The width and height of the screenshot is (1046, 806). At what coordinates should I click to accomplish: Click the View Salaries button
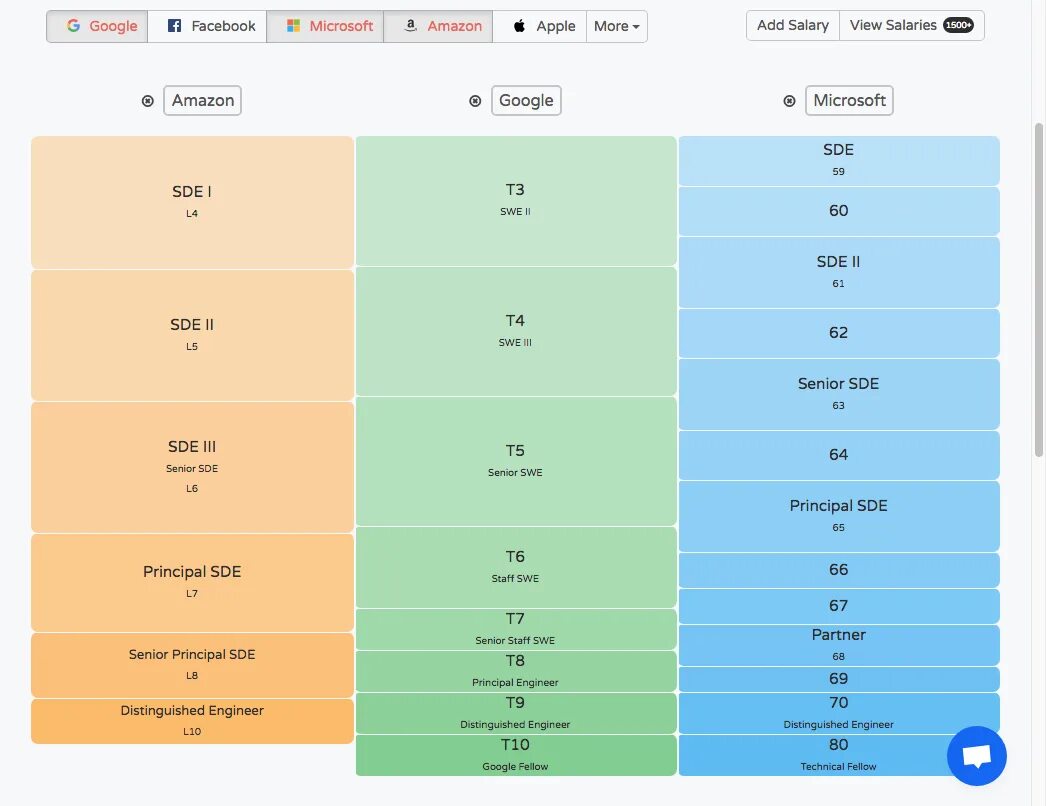click(x=911, y=25)
